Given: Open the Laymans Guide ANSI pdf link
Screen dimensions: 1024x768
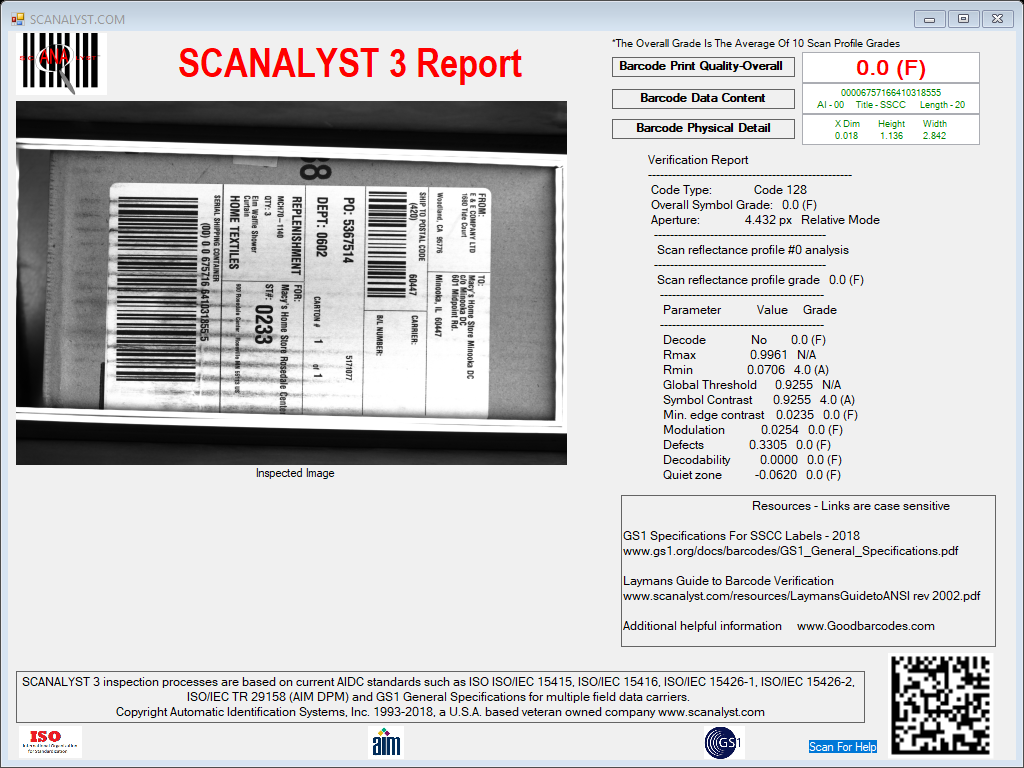Looking at the screenshot, I should pos(801,596).
